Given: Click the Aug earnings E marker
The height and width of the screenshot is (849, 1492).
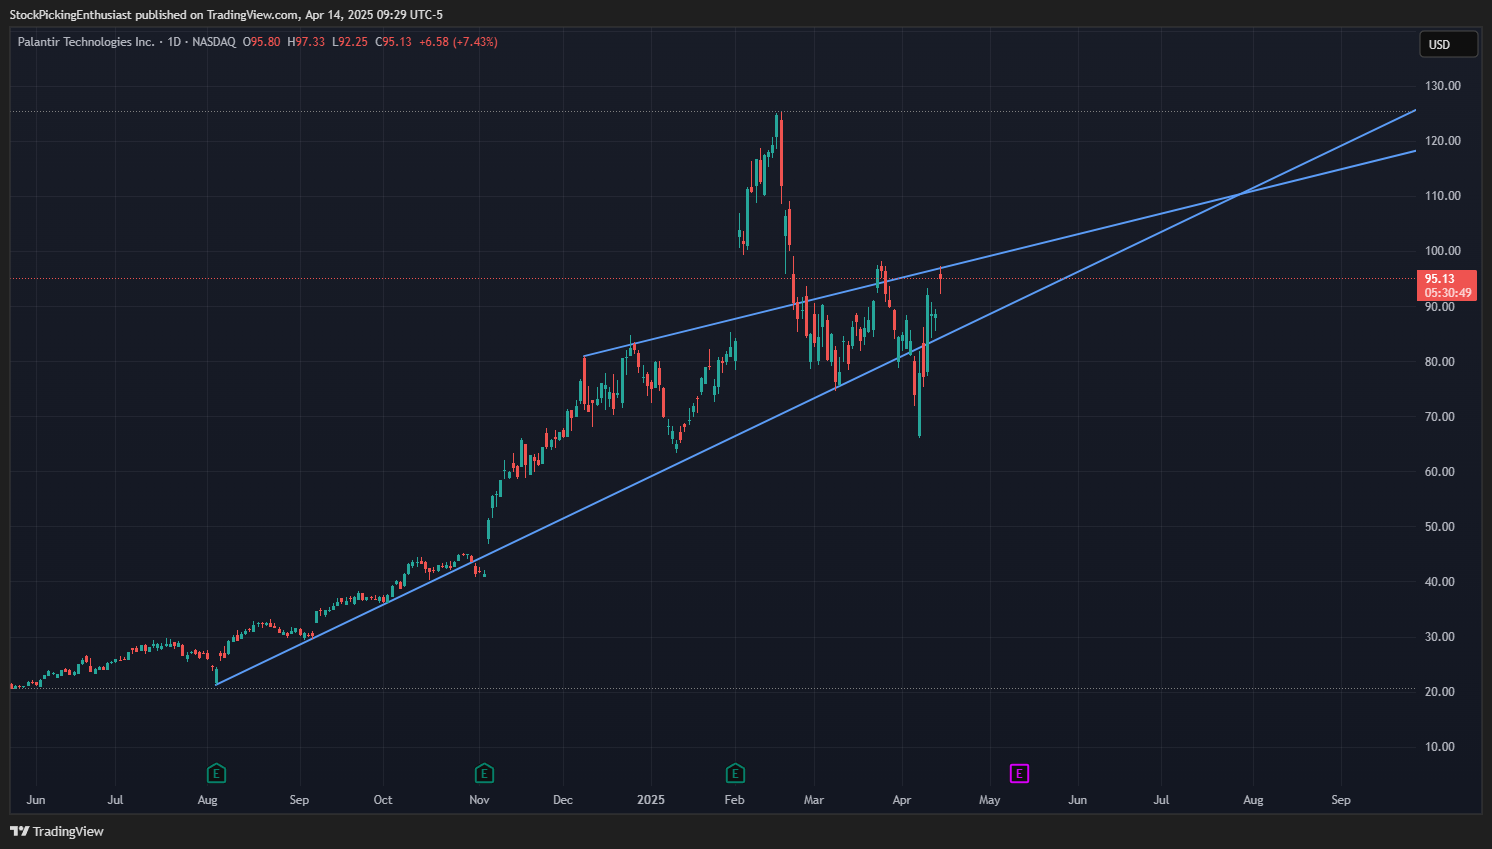Looking at the screenshot, I should [216, 773].
